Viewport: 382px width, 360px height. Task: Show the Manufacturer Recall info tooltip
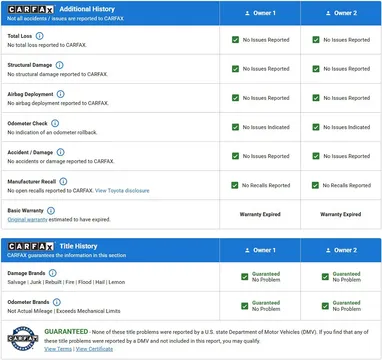[x=63, y=181]
